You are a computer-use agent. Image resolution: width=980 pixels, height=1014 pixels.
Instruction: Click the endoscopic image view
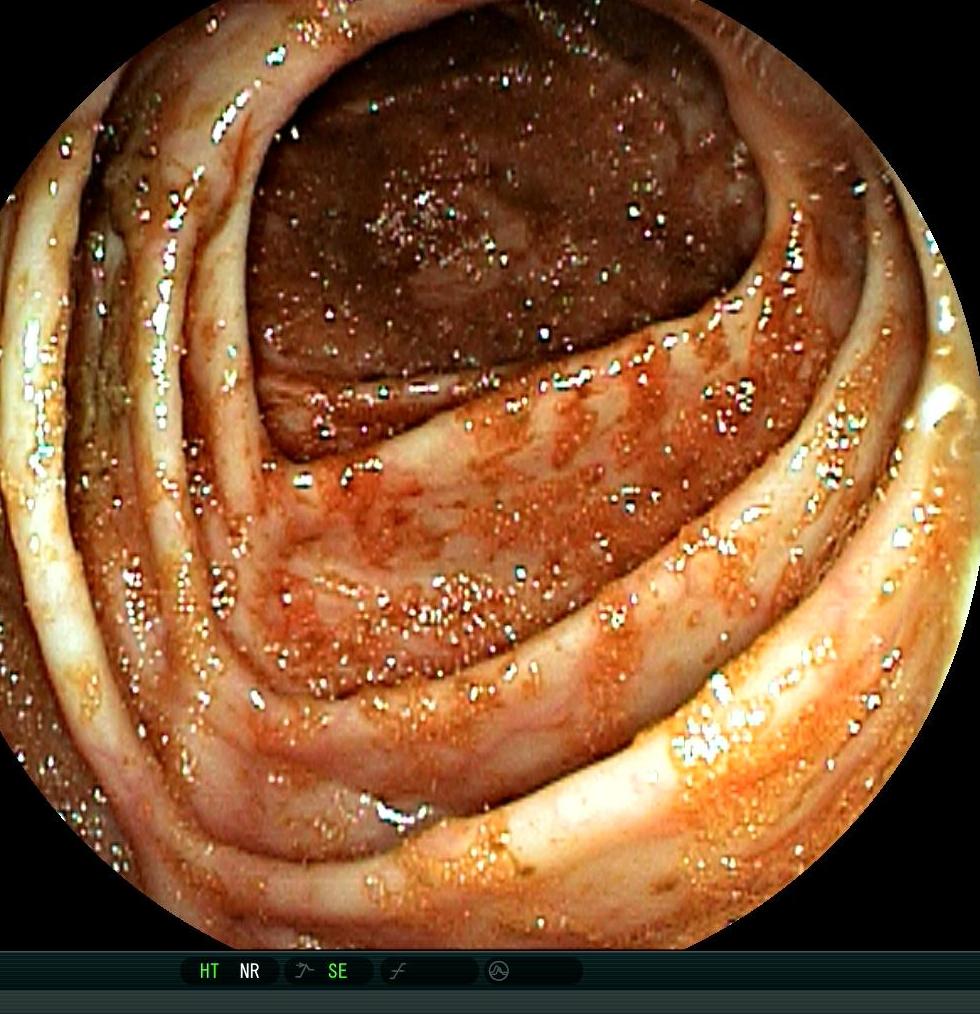[490, 474]
